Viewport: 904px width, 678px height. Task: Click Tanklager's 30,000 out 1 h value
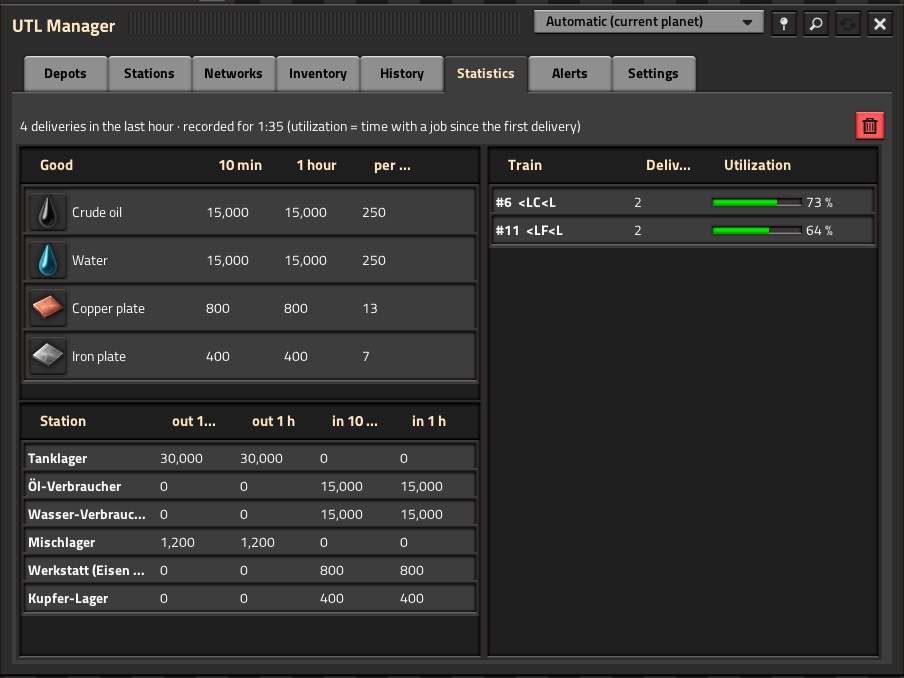tap(261, 458)
